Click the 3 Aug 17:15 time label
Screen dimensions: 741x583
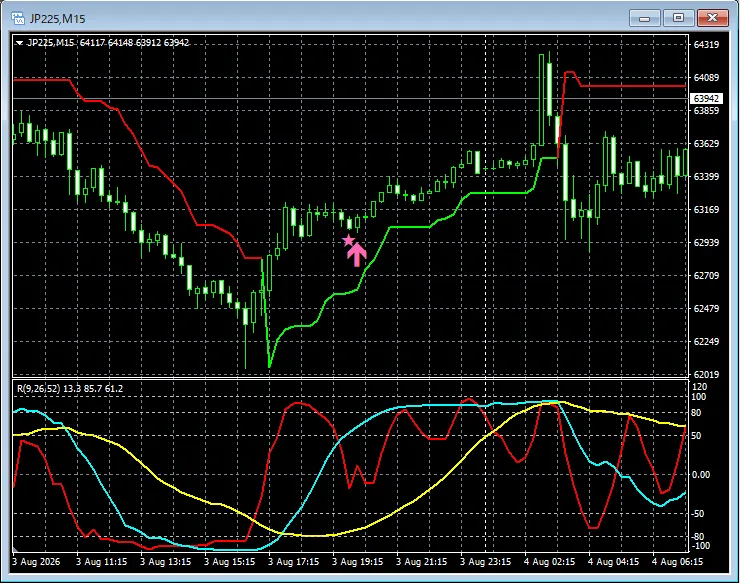[x=293, y=562]
